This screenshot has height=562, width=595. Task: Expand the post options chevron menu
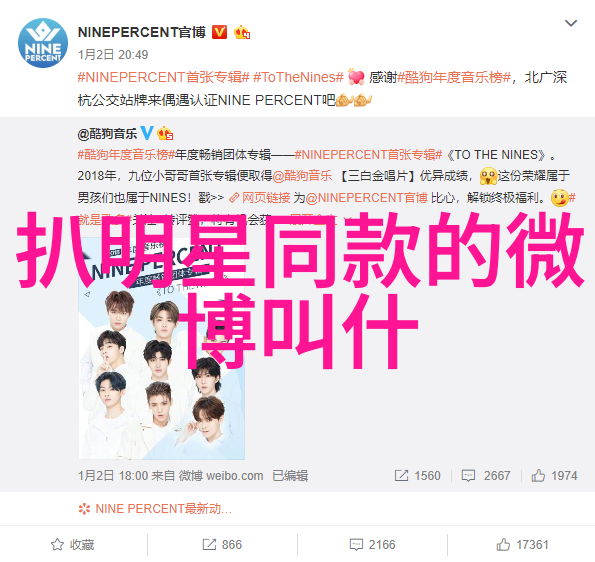pos(571,23)
